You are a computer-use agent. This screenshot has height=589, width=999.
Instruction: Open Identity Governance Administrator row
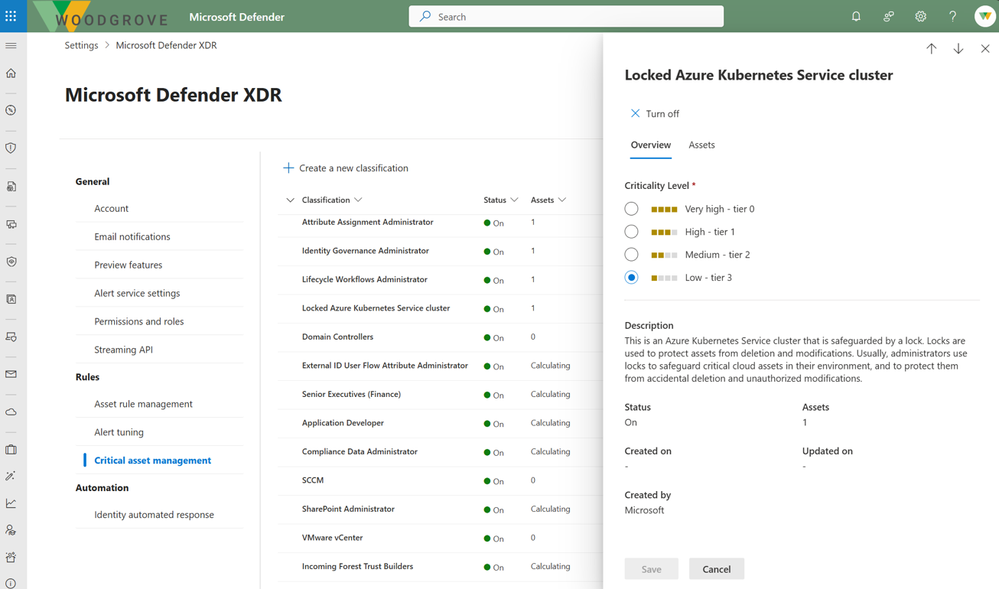pyautogui.click(x=440, y=251)
